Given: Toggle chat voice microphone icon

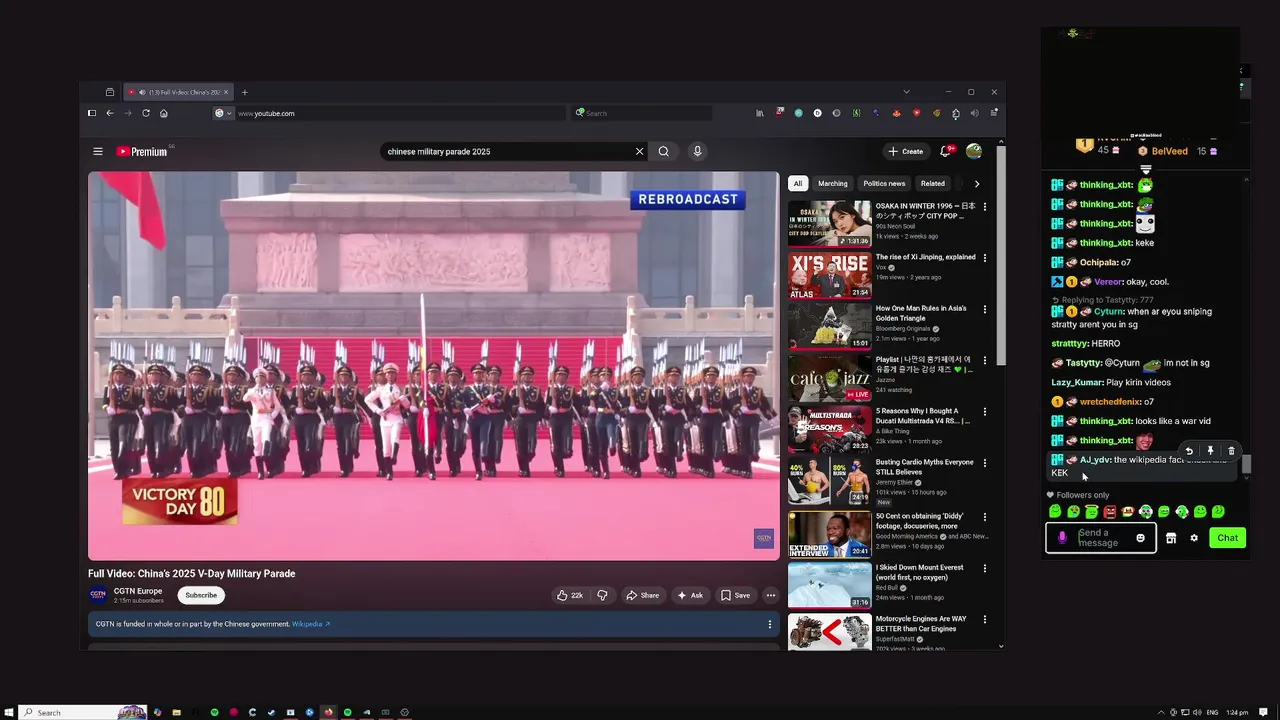Looking at the screenshot, I should (x=1062, y=538).
